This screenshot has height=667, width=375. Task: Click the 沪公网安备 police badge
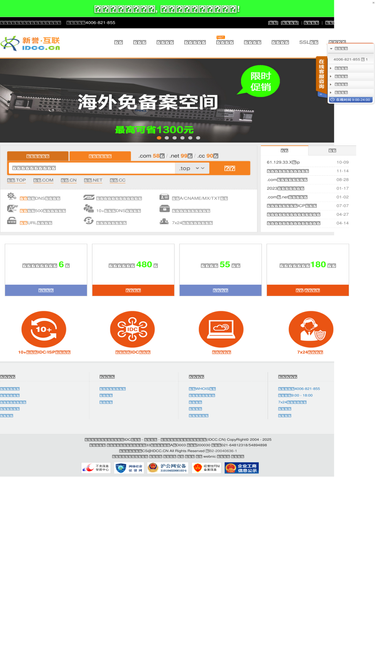pyautogui.click(x=168, y=468)
